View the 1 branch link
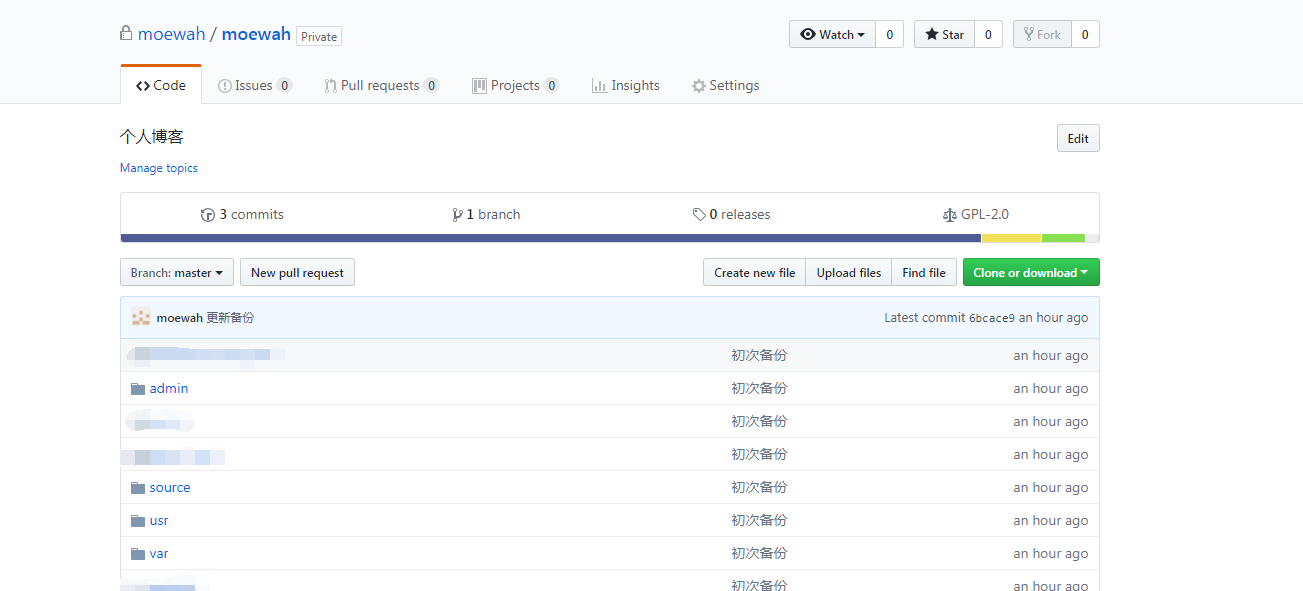 [x=486, y=214]
